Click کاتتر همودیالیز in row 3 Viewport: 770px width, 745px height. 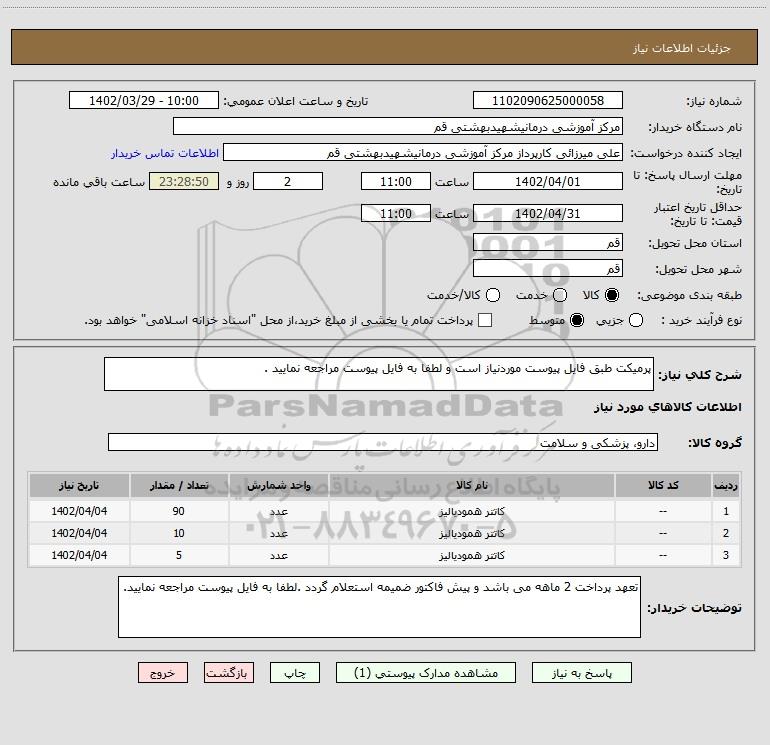[x=471, y=555]
